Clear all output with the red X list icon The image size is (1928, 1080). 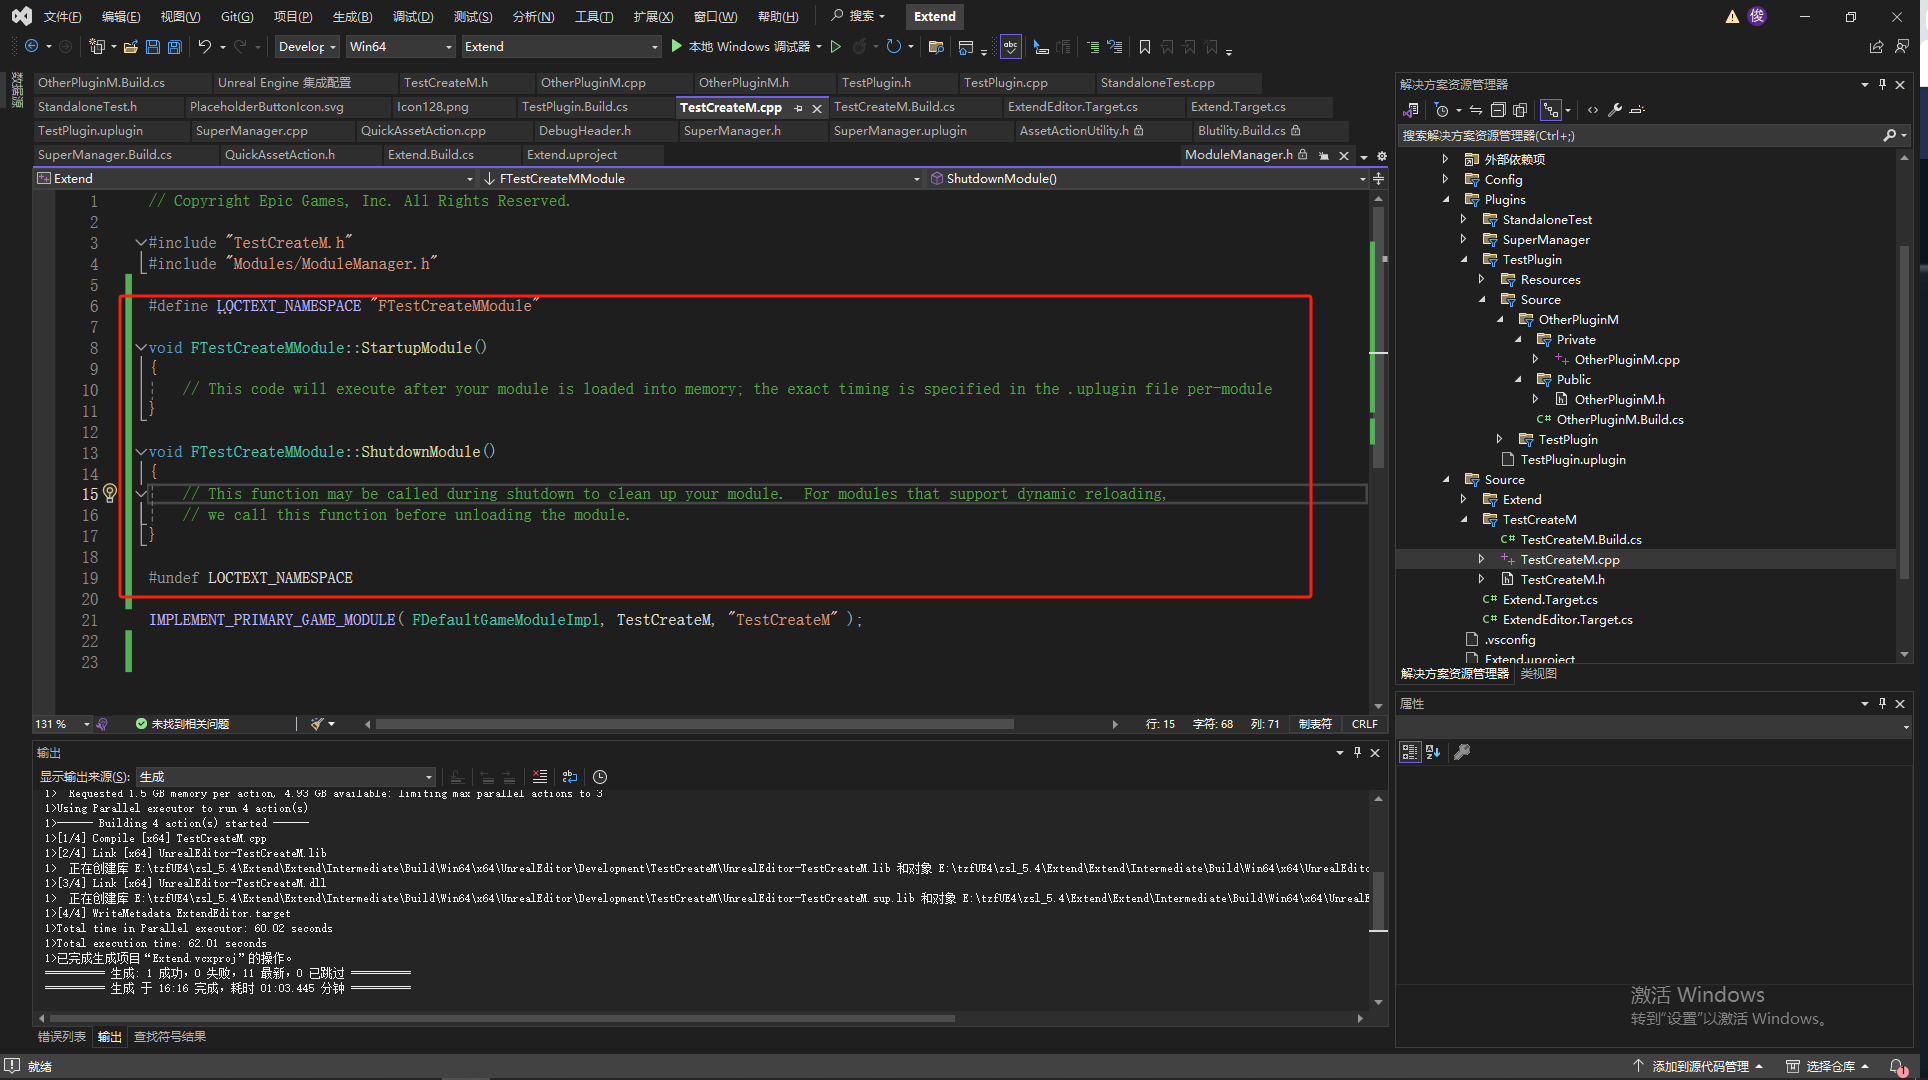click(540, 777)
